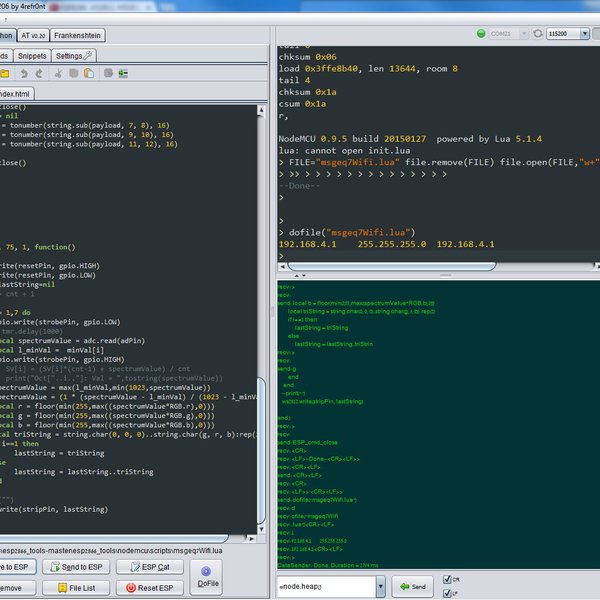Image resolution: width=600 pixels, height=600 pixels.
Task: Click the "csum 0x1a" terminal line
Action: (x=302, y=104)
